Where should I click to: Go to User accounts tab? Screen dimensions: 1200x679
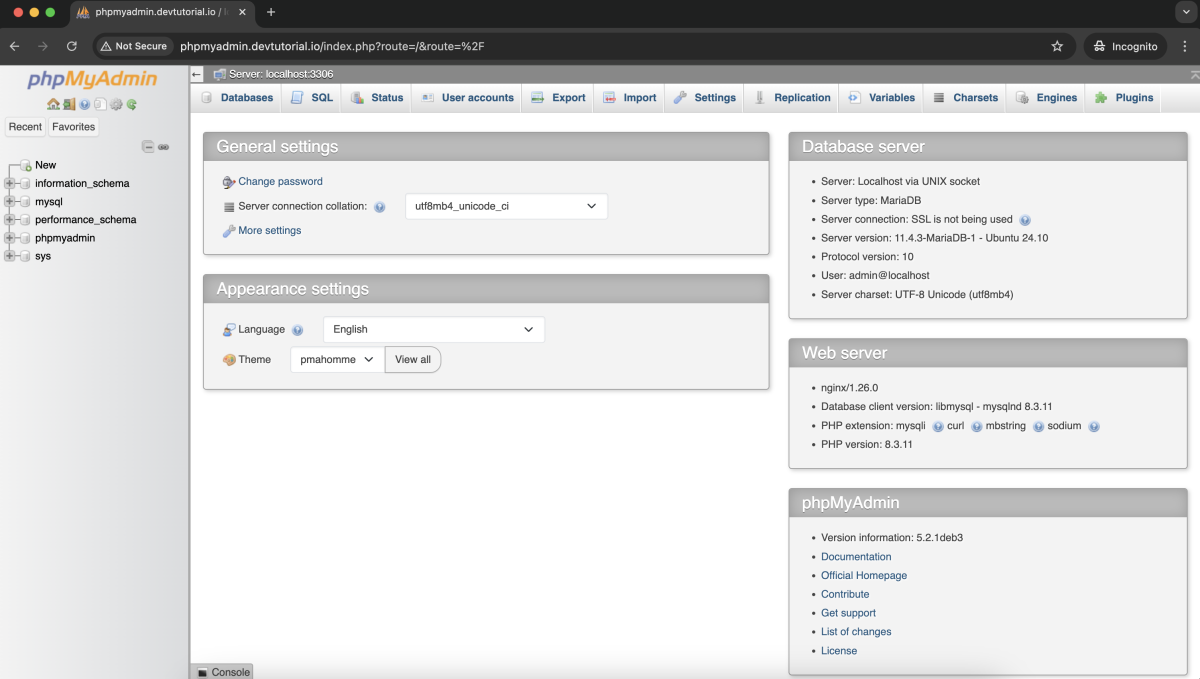coord(467,98)
